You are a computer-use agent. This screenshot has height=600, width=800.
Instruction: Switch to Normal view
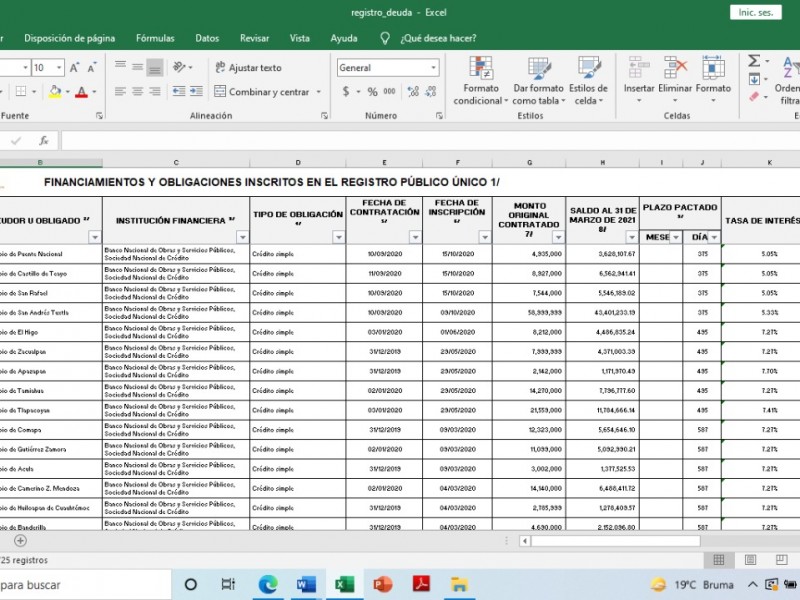pos(718,560)
